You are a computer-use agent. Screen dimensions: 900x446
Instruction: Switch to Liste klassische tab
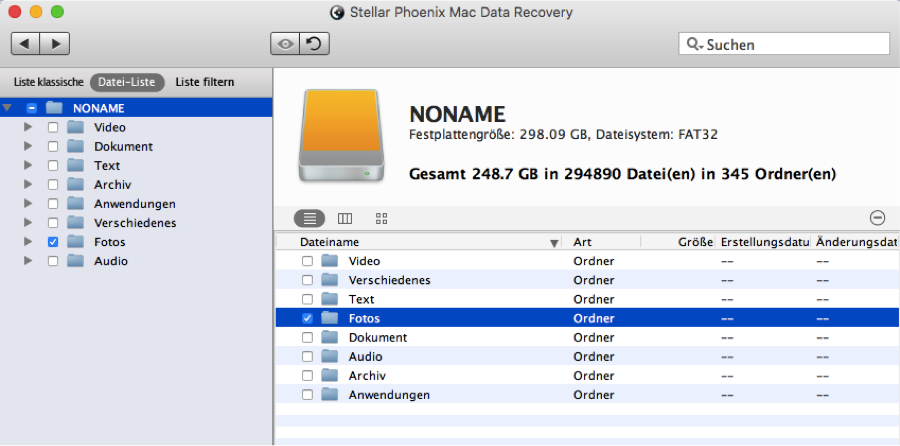[x=49, y=82]
